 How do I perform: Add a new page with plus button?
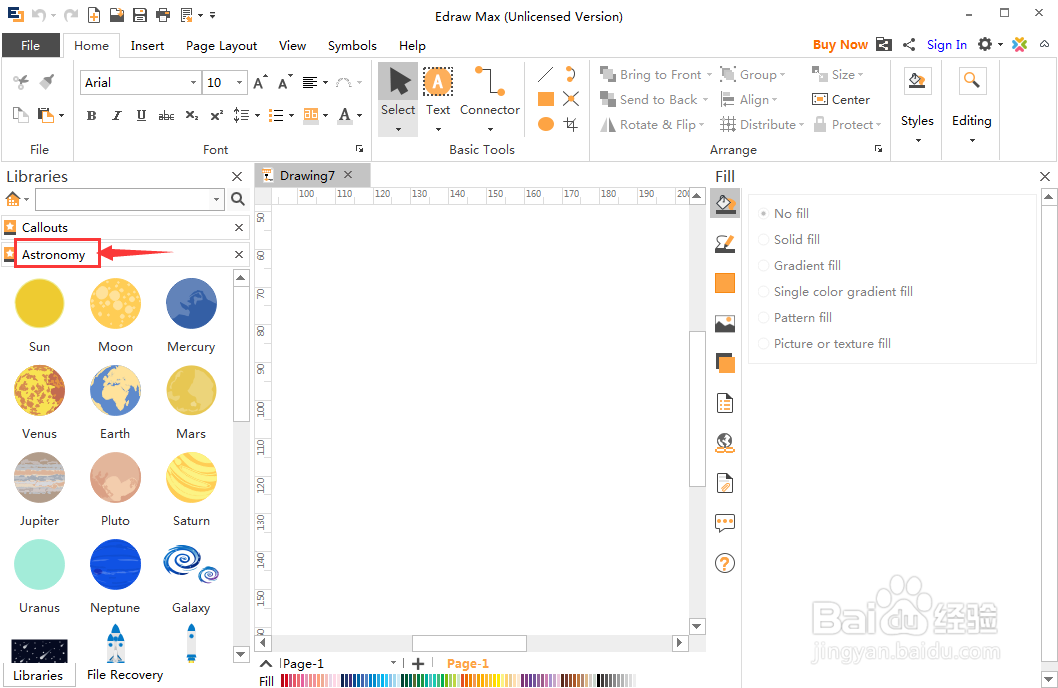(418, 664)
